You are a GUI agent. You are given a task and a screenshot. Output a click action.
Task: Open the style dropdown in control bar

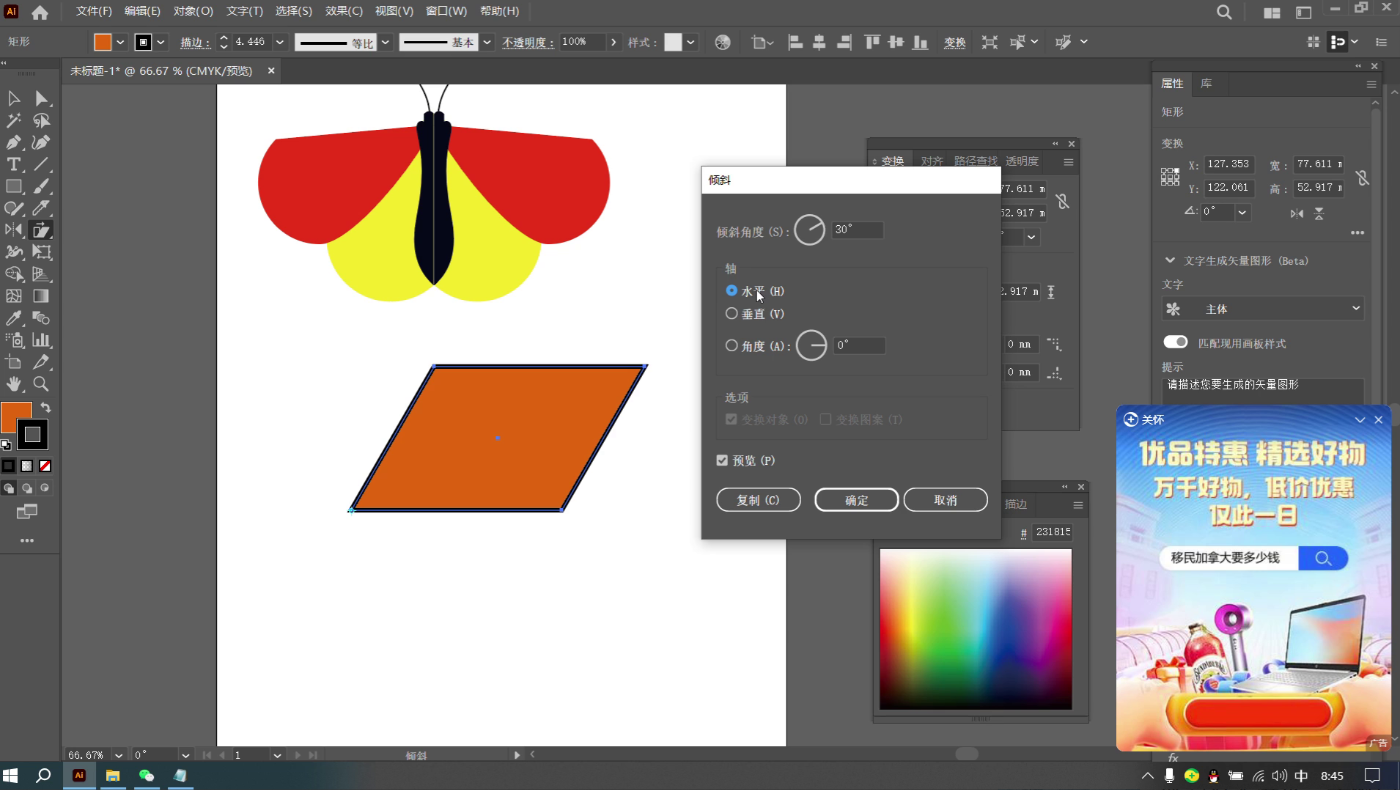point(691,42)
